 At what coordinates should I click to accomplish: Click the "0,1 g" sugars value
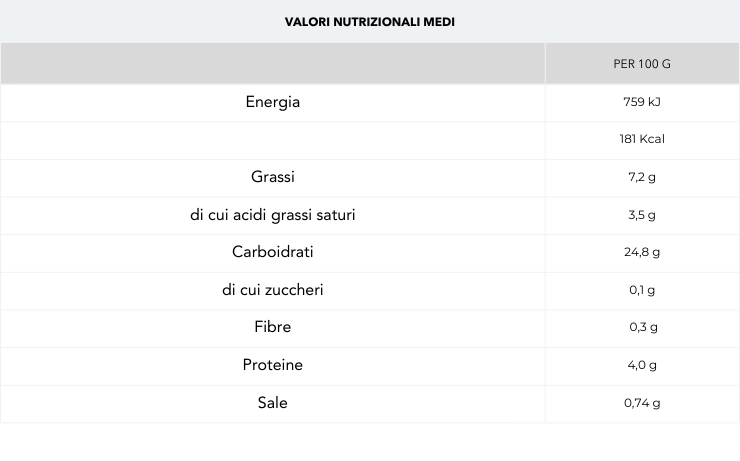[x=642, y=290]
